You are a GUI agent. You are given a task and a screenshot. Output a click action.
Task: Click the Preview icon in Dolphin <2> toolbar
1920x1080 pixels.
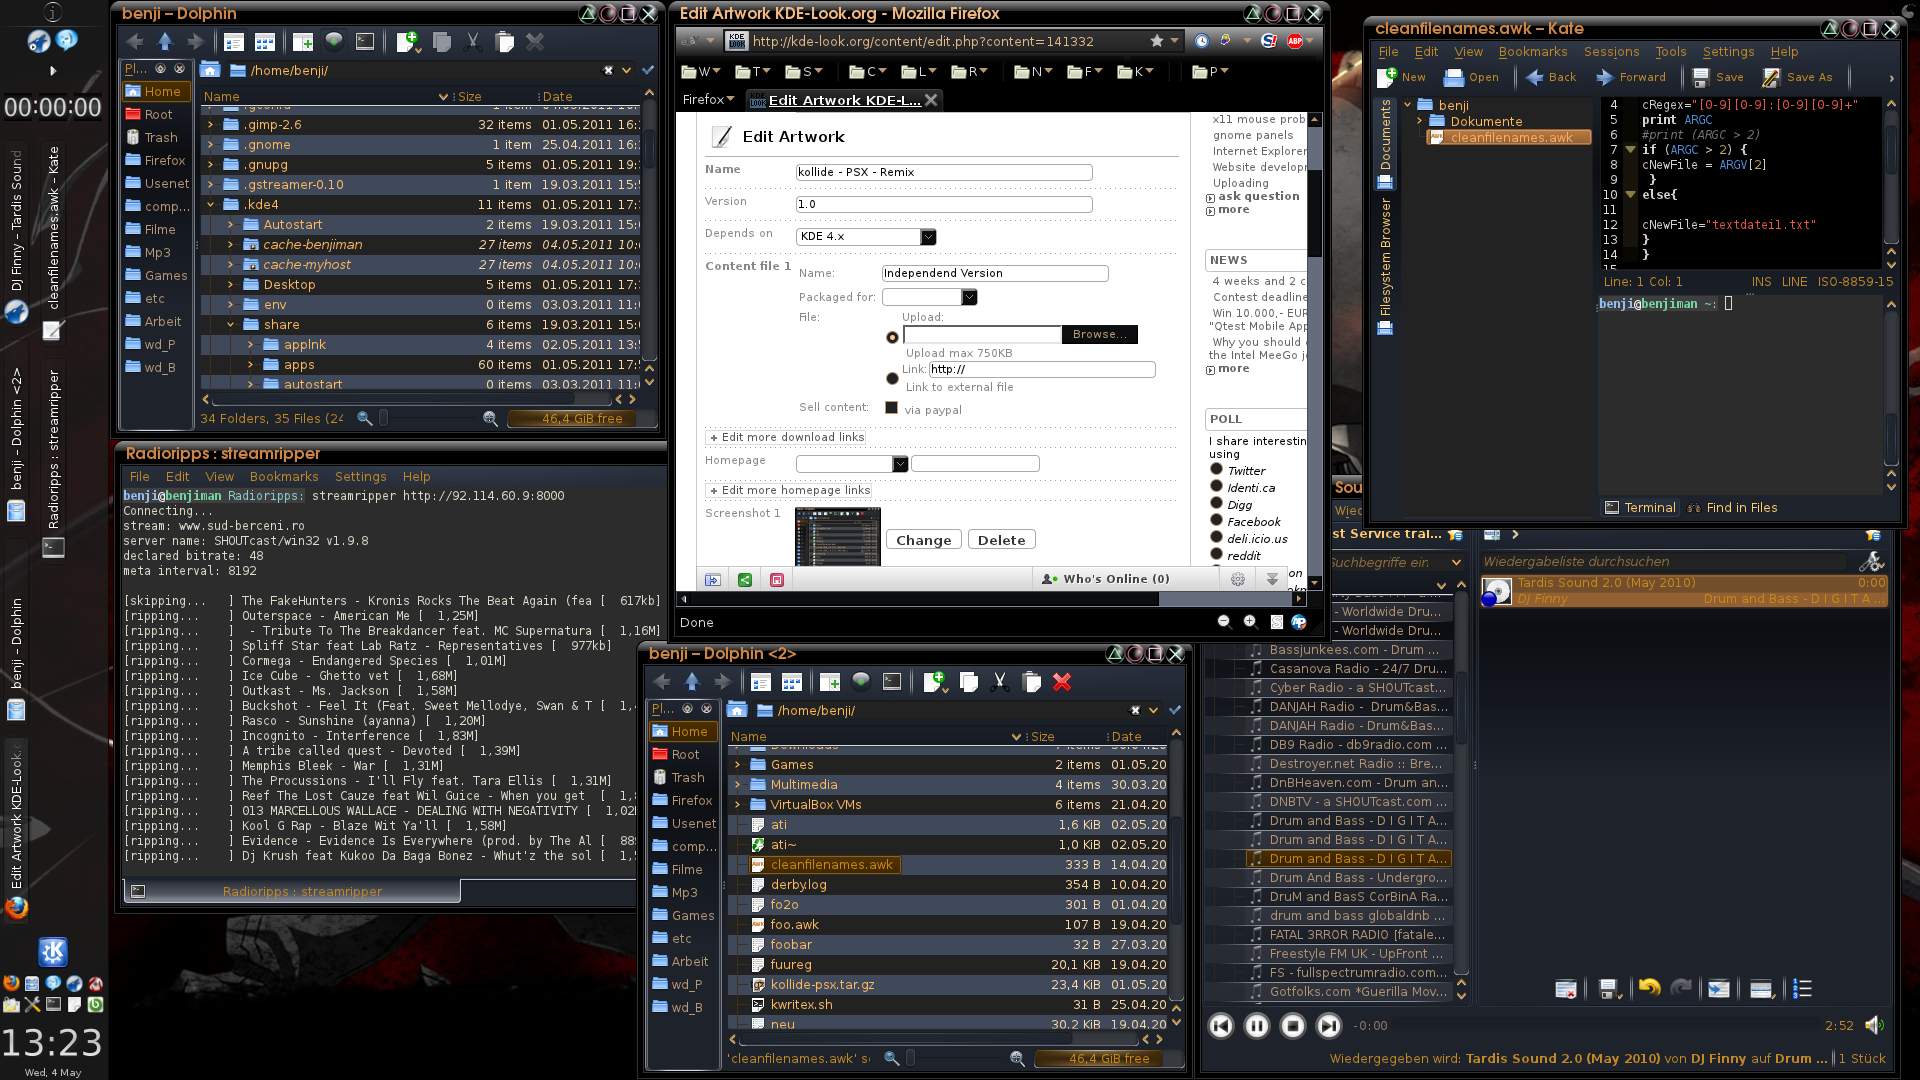pos(861,682)
